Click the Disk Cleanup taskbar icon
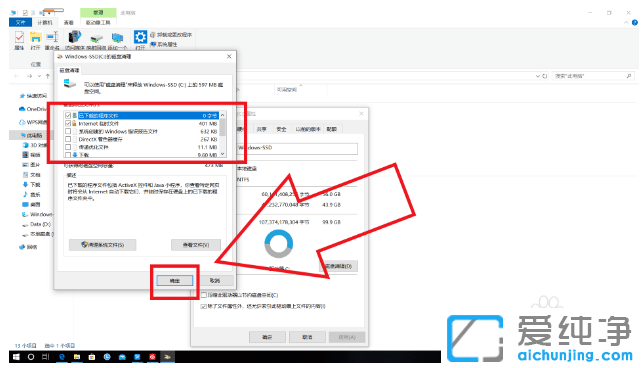Image resolution: width=641 pixels, height=368 pixels. (x=167, y=357)
